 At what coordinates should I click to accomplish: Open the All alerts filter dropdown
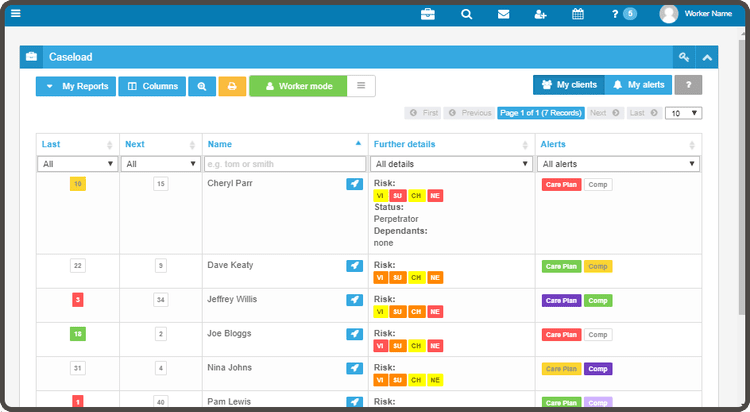point(618,164)
